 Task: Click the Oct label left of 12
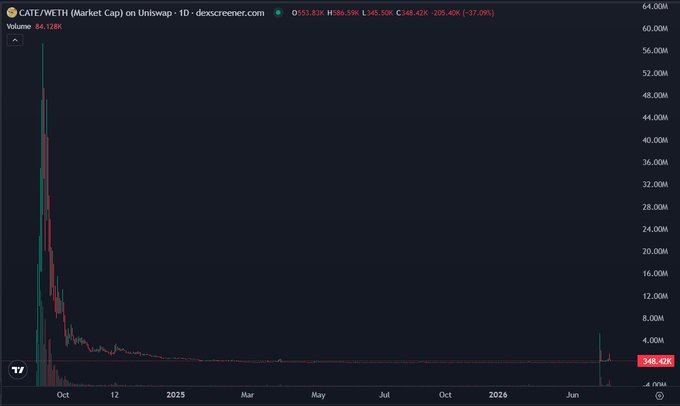coord(63,395)
